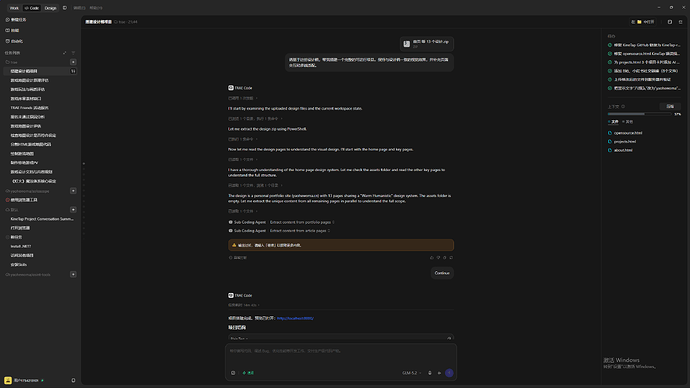Add a task under yashowoma/scisscope group
This screenshot has height=388, width=690.
pos(73,191)
